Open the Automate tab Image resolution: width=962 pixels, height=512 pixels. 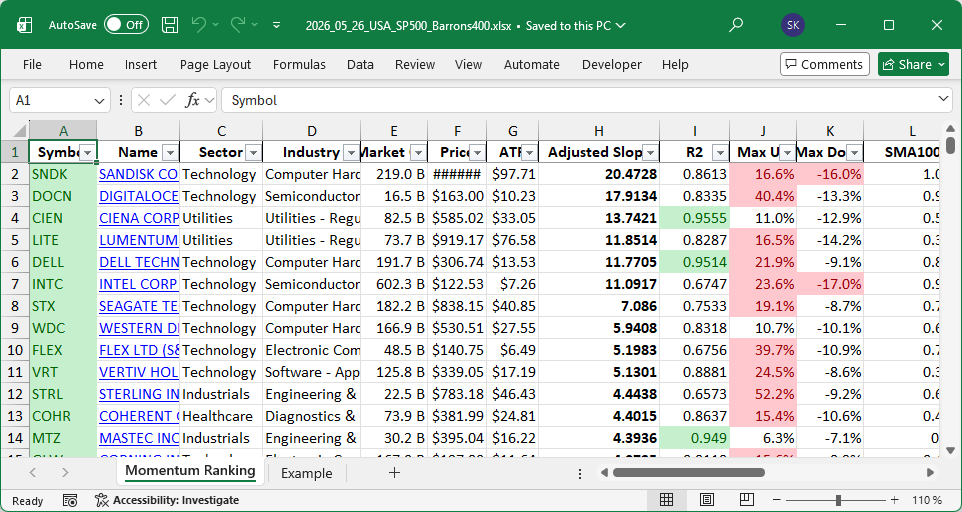tap(531, 64)
